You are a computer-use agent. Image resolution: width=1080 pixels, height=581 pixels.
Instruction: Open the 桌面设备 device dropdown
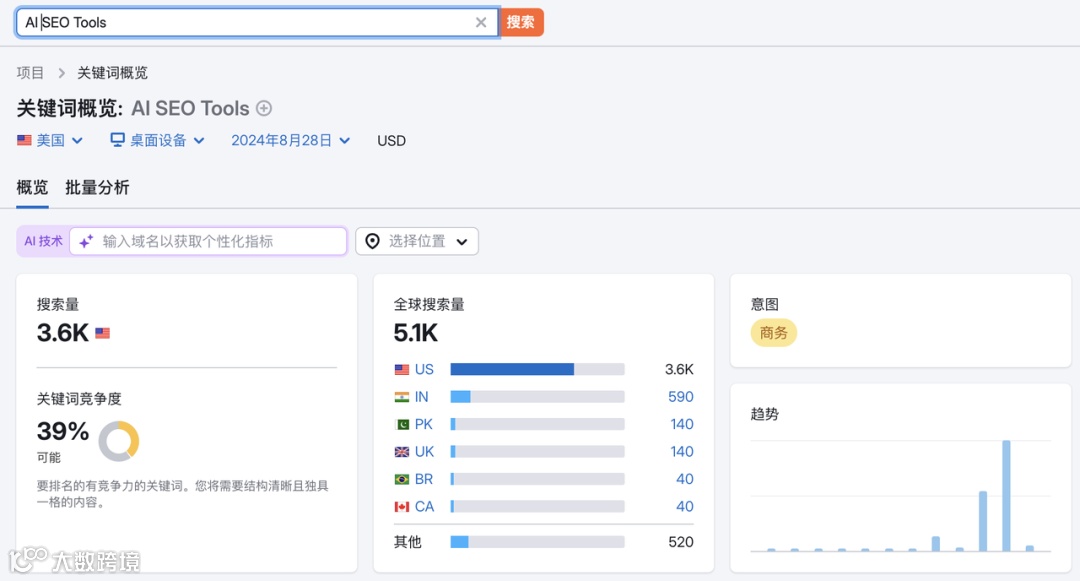(x=158, y=140)
